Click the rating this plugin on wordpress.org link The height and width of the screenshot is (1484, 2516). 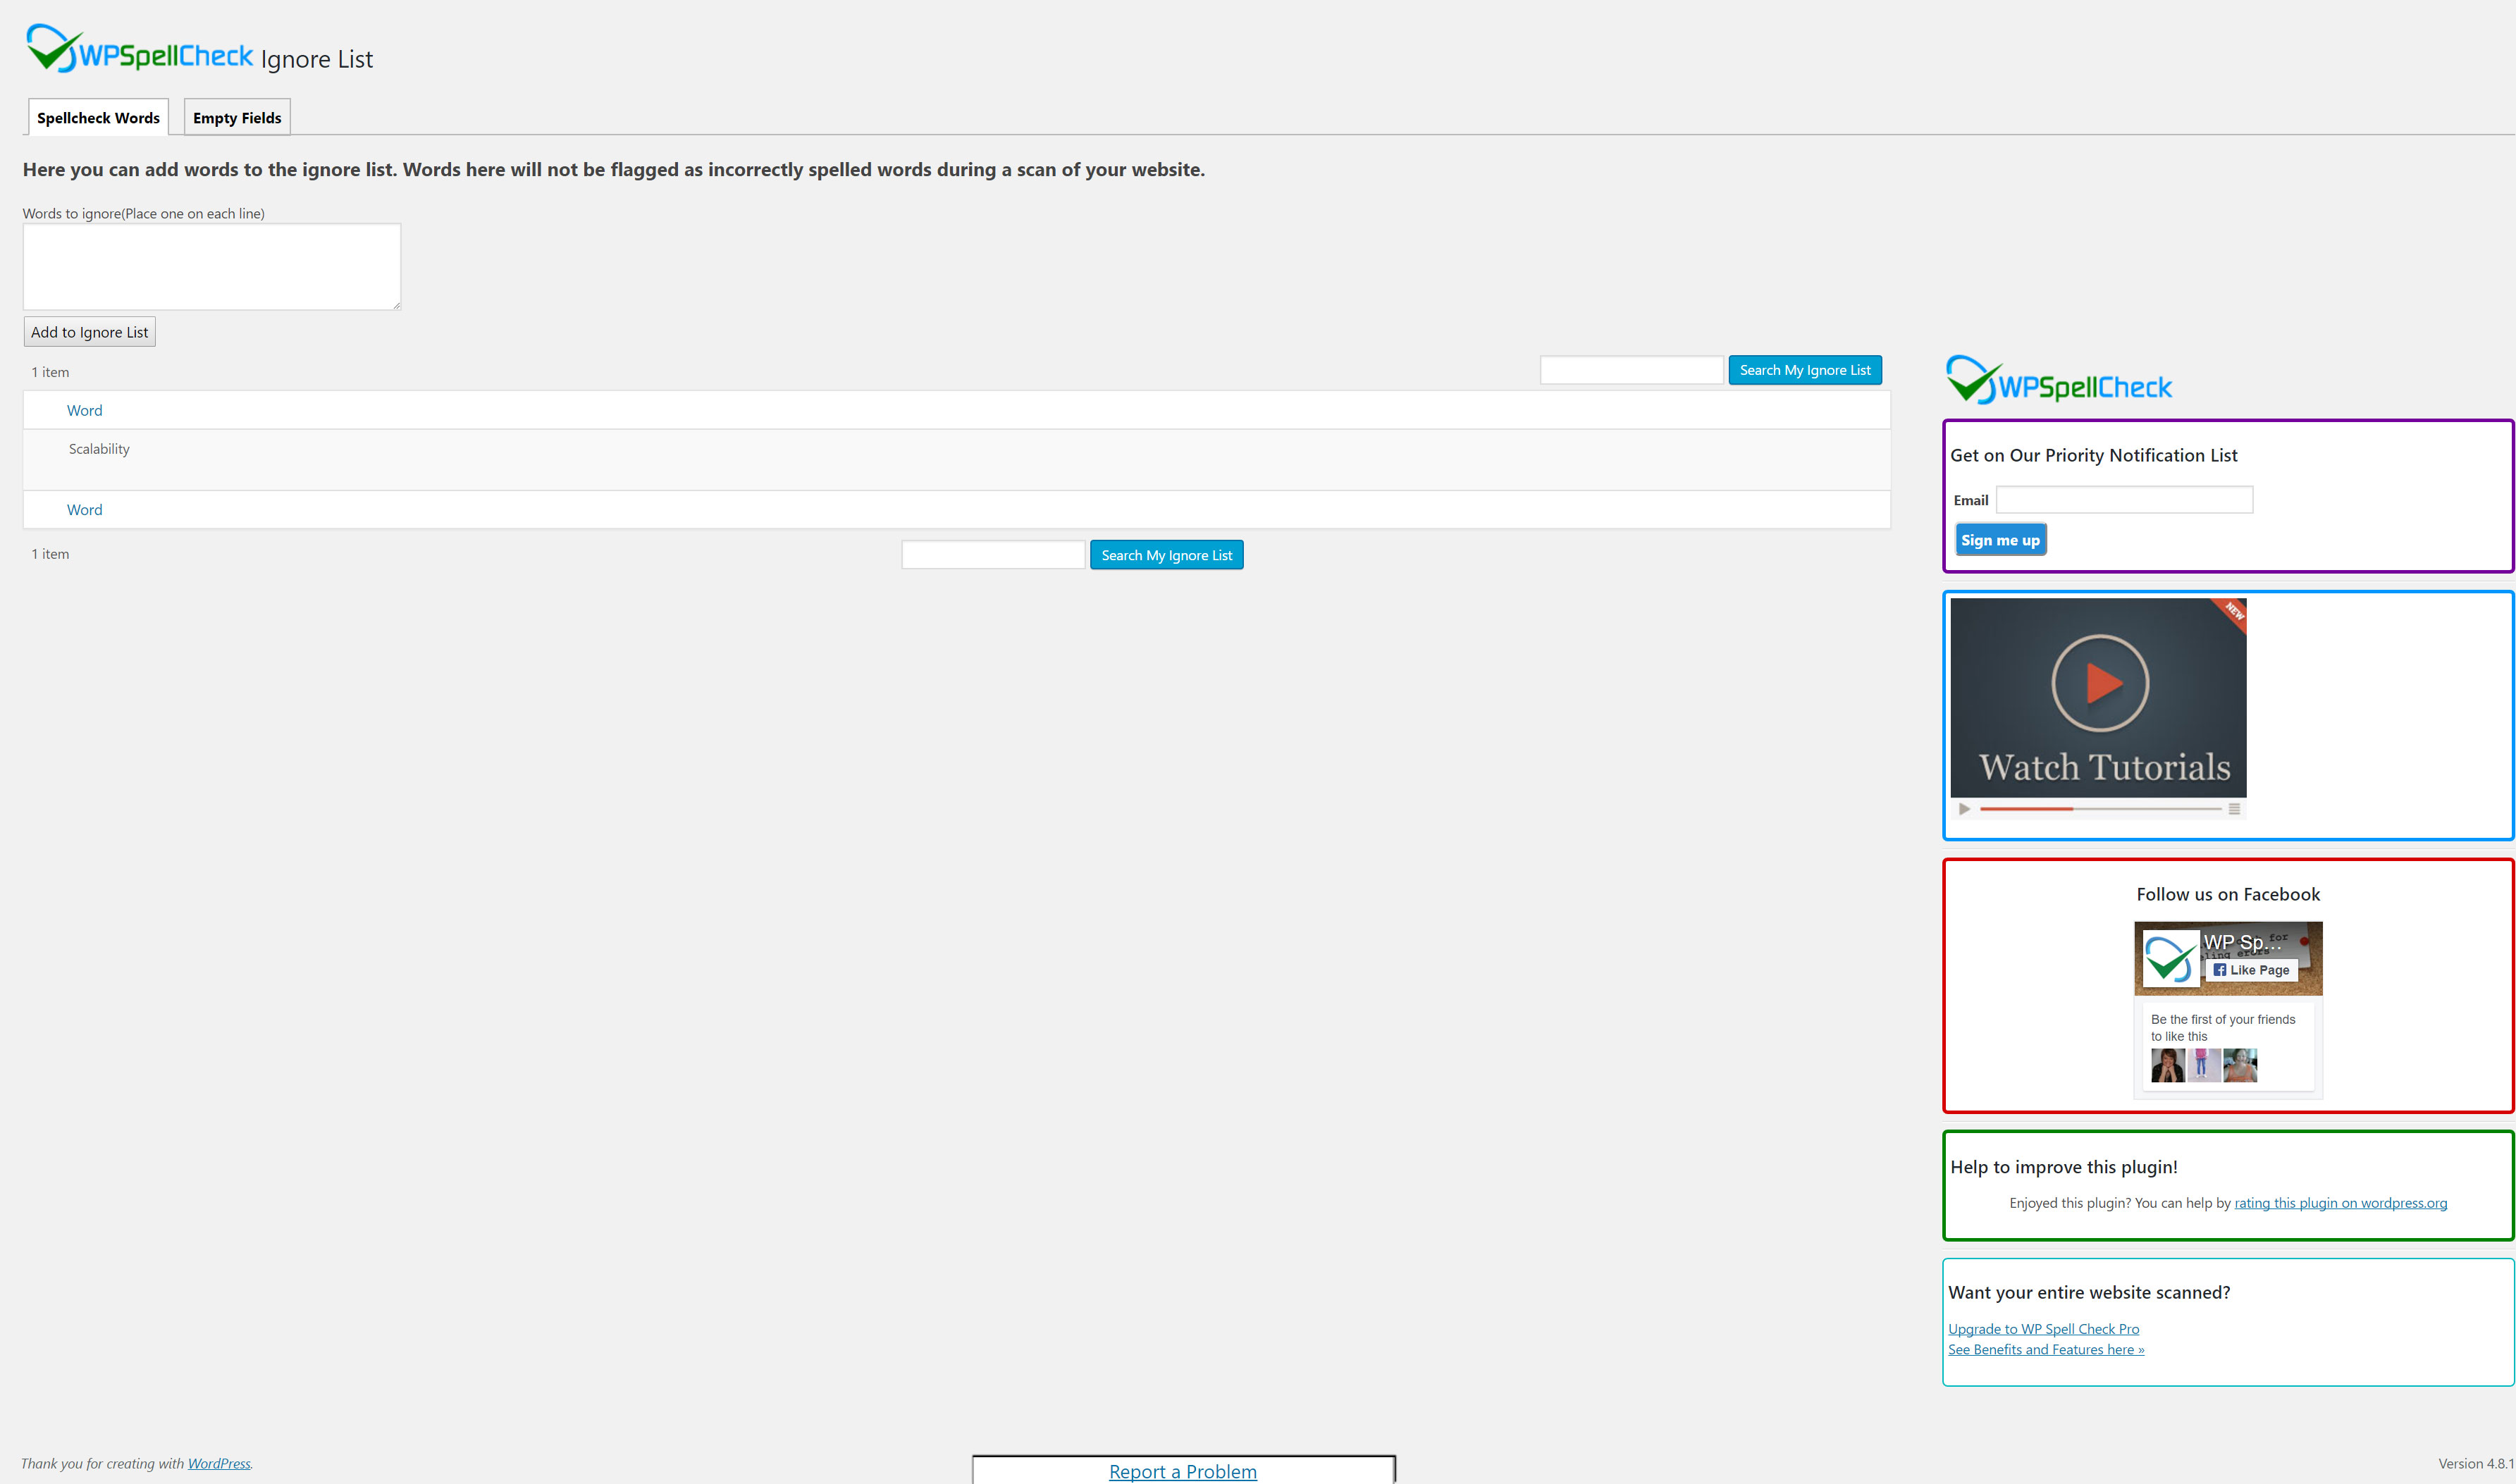coord(2339,1201)
